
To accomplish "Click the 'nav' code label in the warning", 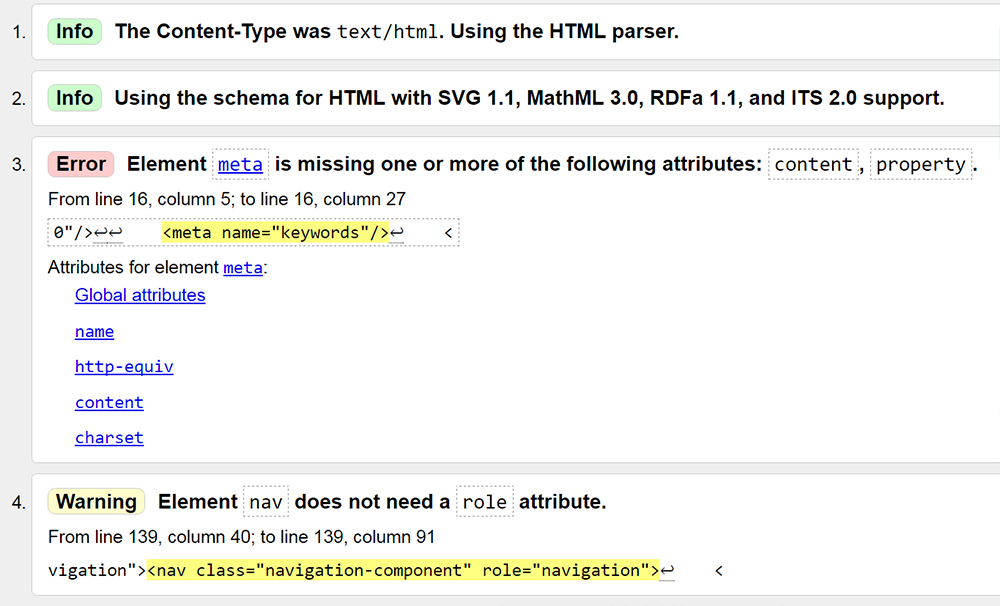I will [266, 502].
